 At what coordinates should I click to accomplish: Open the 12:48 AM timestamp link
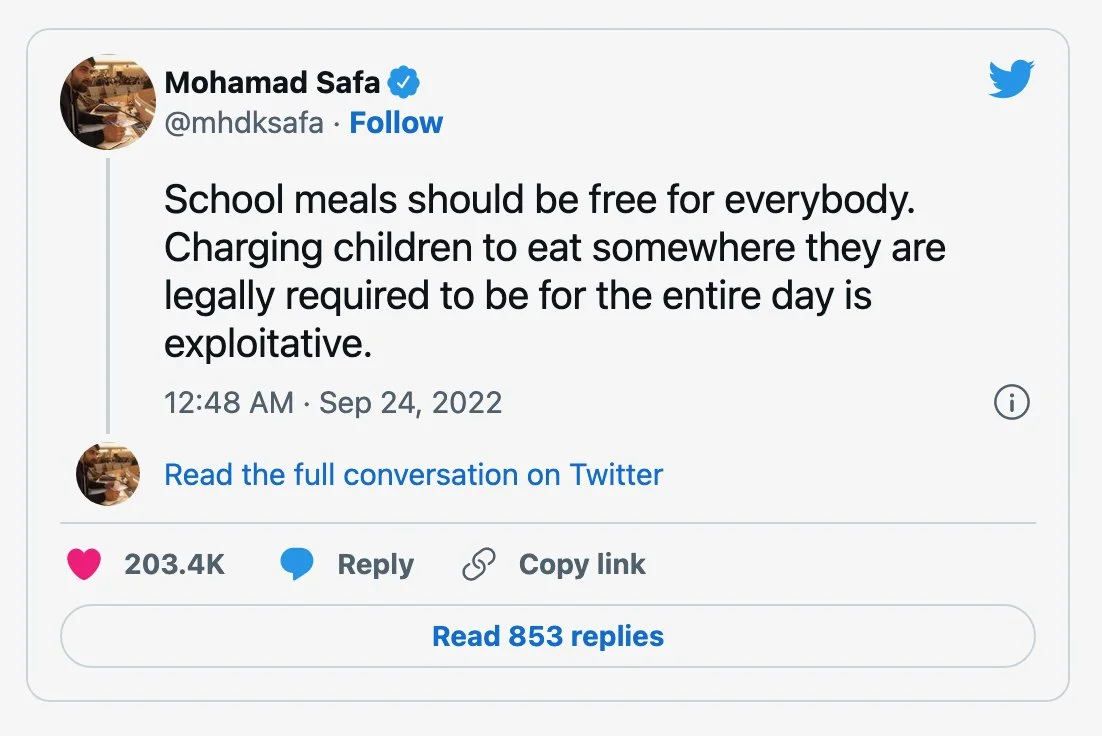click(x=228, y=403)
